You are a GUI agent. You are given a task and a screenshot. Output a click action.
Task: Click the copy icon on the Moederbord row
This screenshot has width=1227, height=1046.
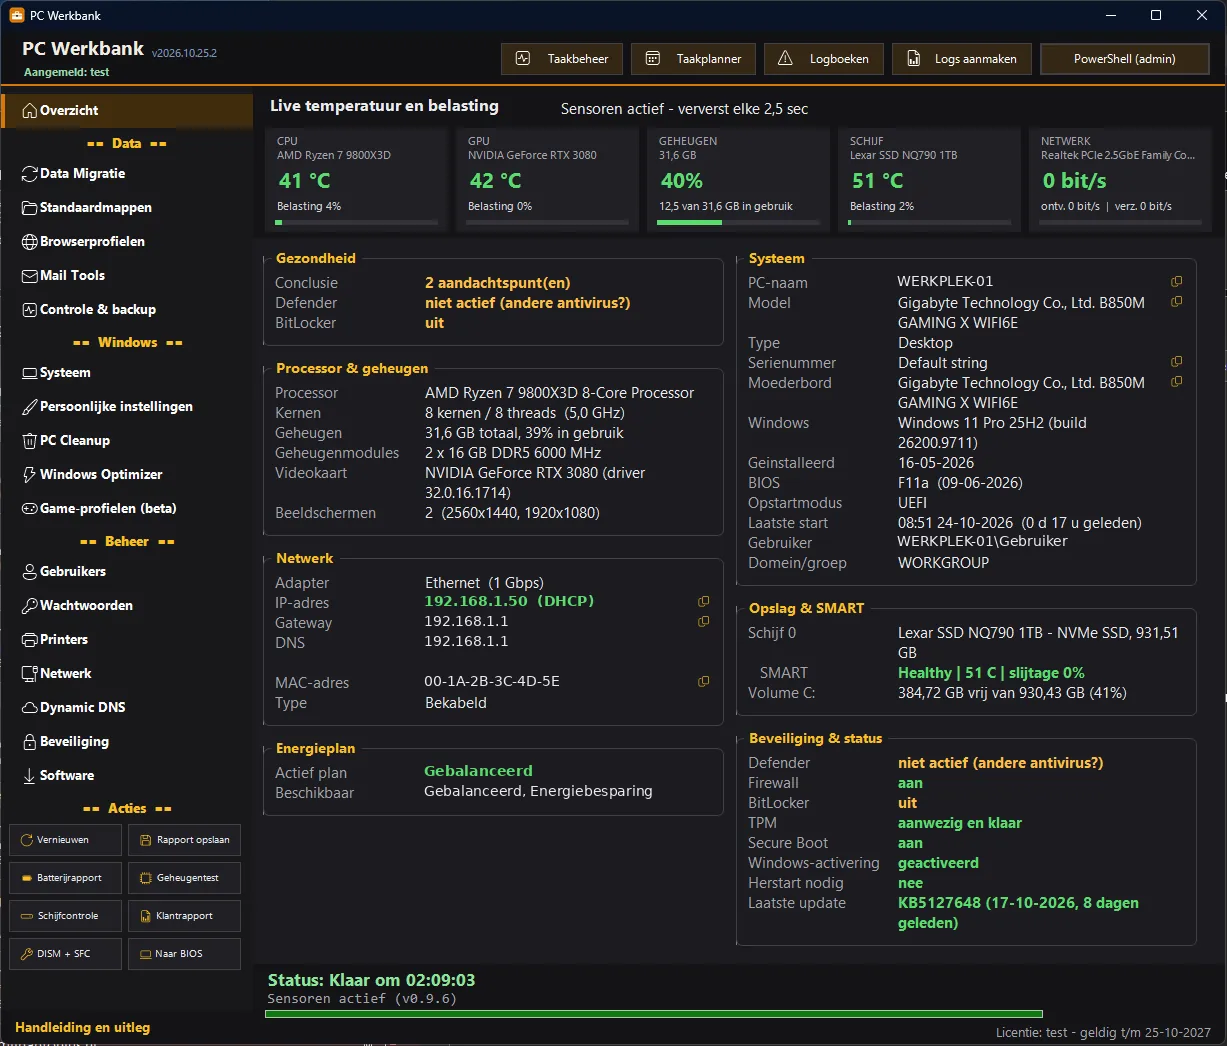[1176, 382]
